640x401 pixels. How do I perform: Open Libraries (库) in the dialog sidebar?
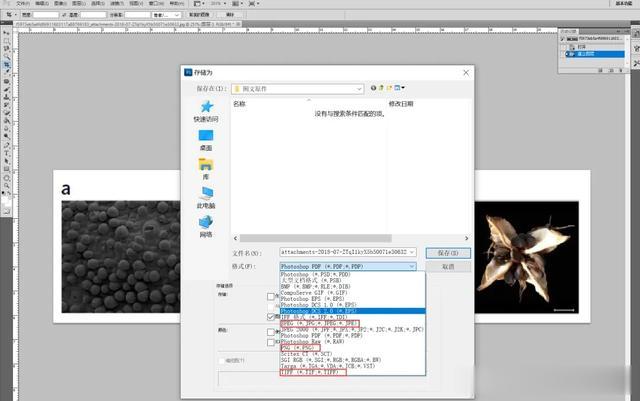coord(206,169)
